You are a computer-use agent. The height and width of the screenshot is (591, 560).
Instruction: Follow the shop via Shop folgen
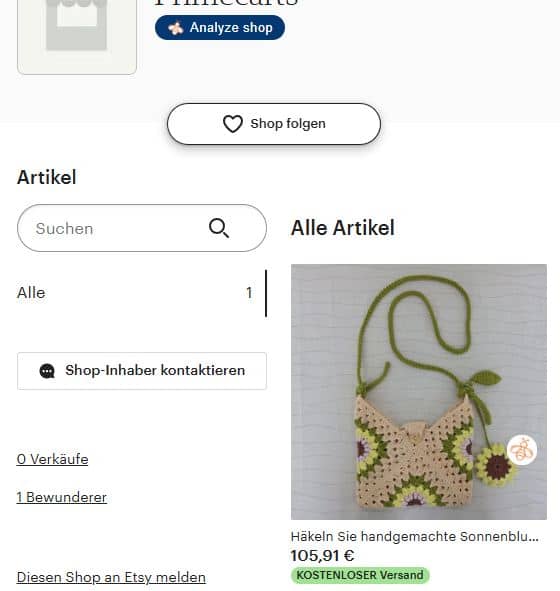click(x=274, y=124)
